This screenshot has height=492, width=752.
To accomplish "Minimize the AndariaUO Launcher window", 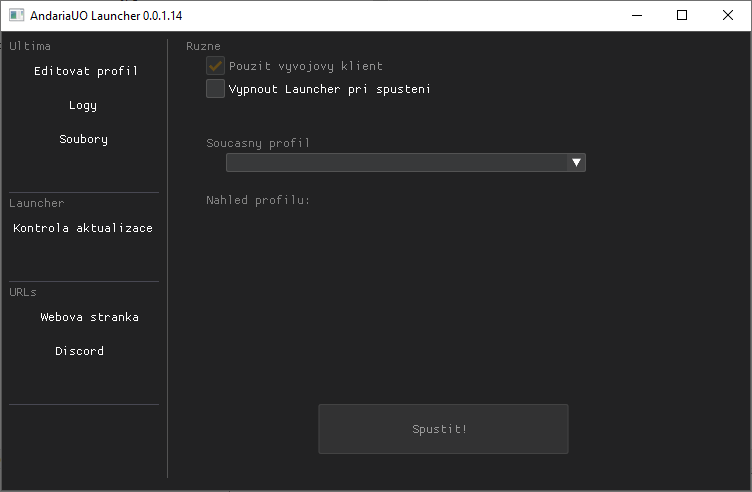I will point(636,16).
